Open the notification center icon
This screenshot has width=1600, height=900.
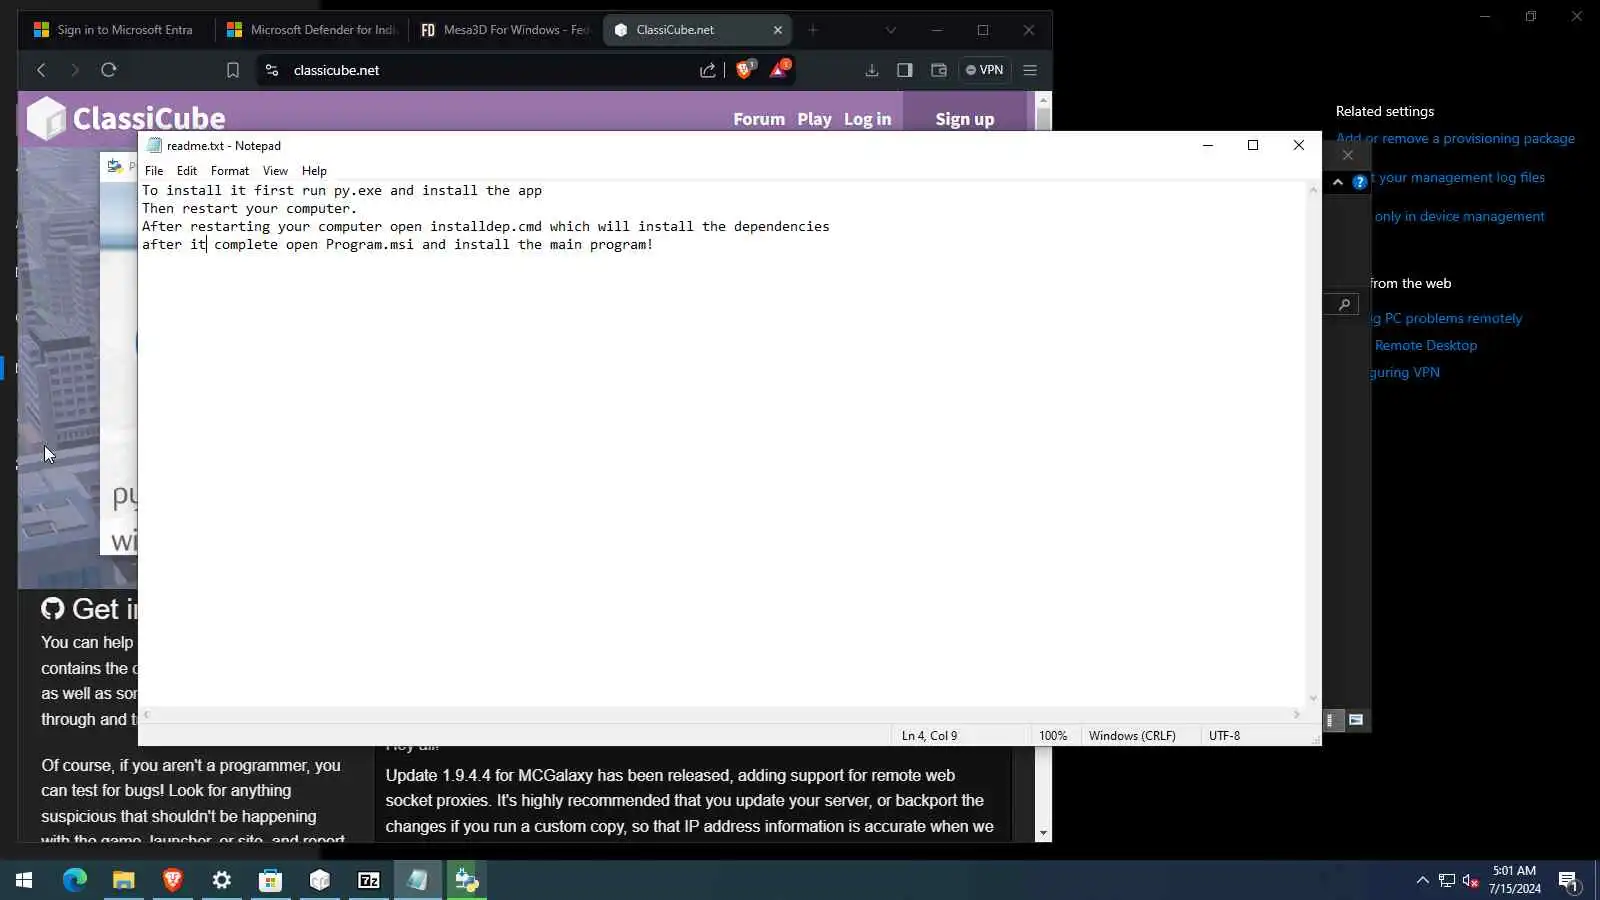pos(1568,881)
